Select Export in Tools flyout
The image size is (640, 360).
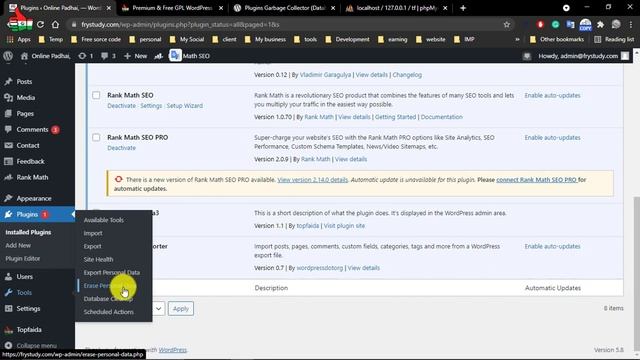[93, 246]
